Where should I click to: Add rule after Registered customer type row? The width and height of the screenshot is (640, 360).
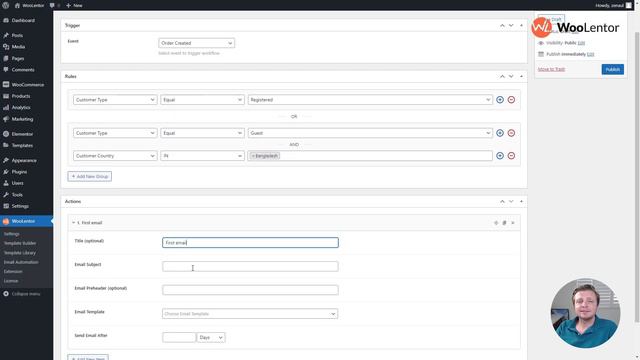coord(500,100)
